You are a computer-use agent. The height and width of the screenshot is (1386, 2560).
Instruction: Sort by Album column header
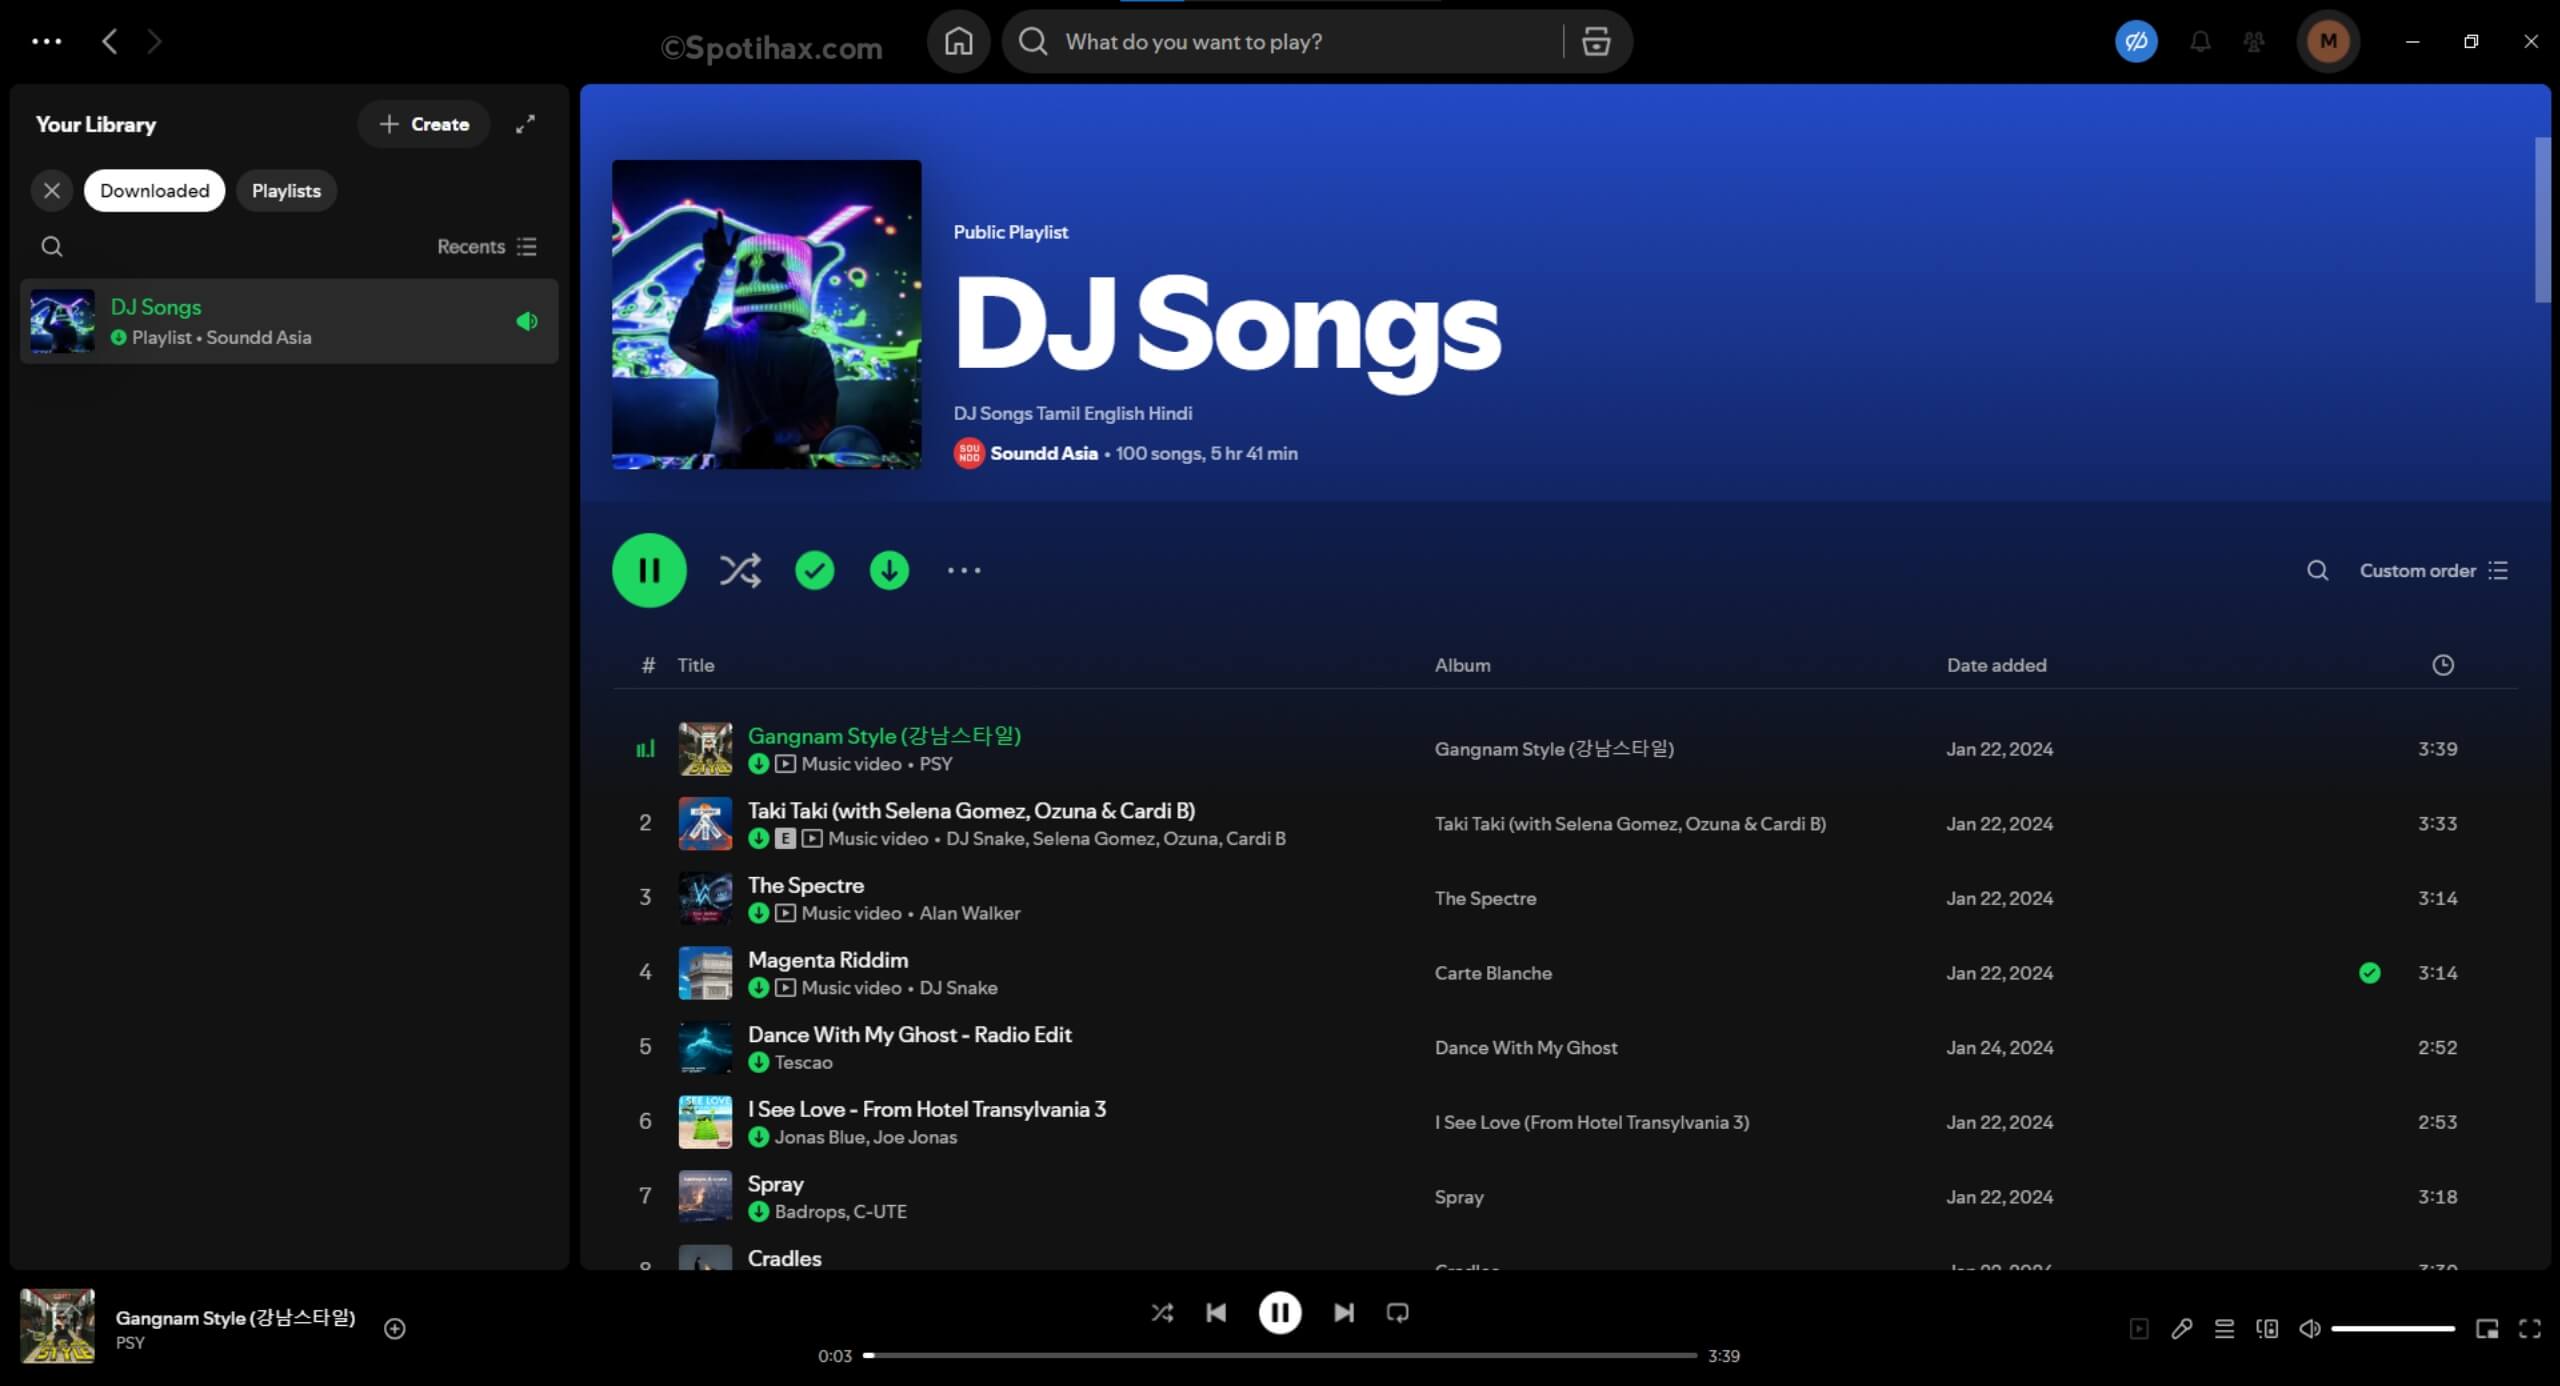(1462, 665)
